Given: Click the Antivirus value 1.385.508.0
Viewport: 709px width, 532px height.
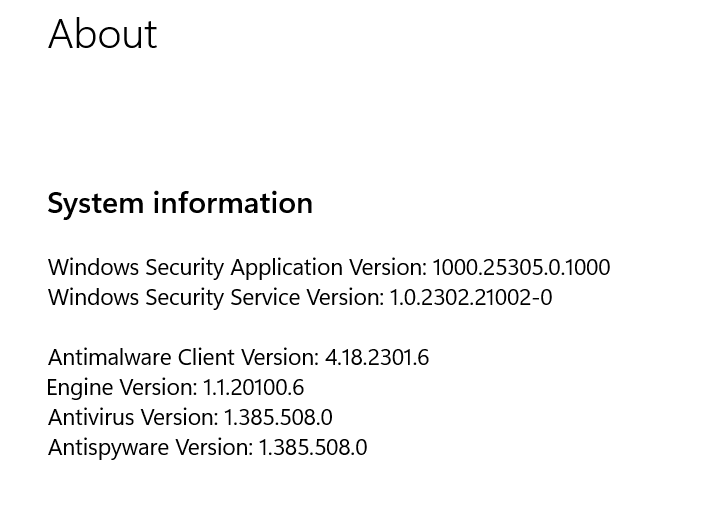Looking at the screenshot, I should (x=278, y=418).
